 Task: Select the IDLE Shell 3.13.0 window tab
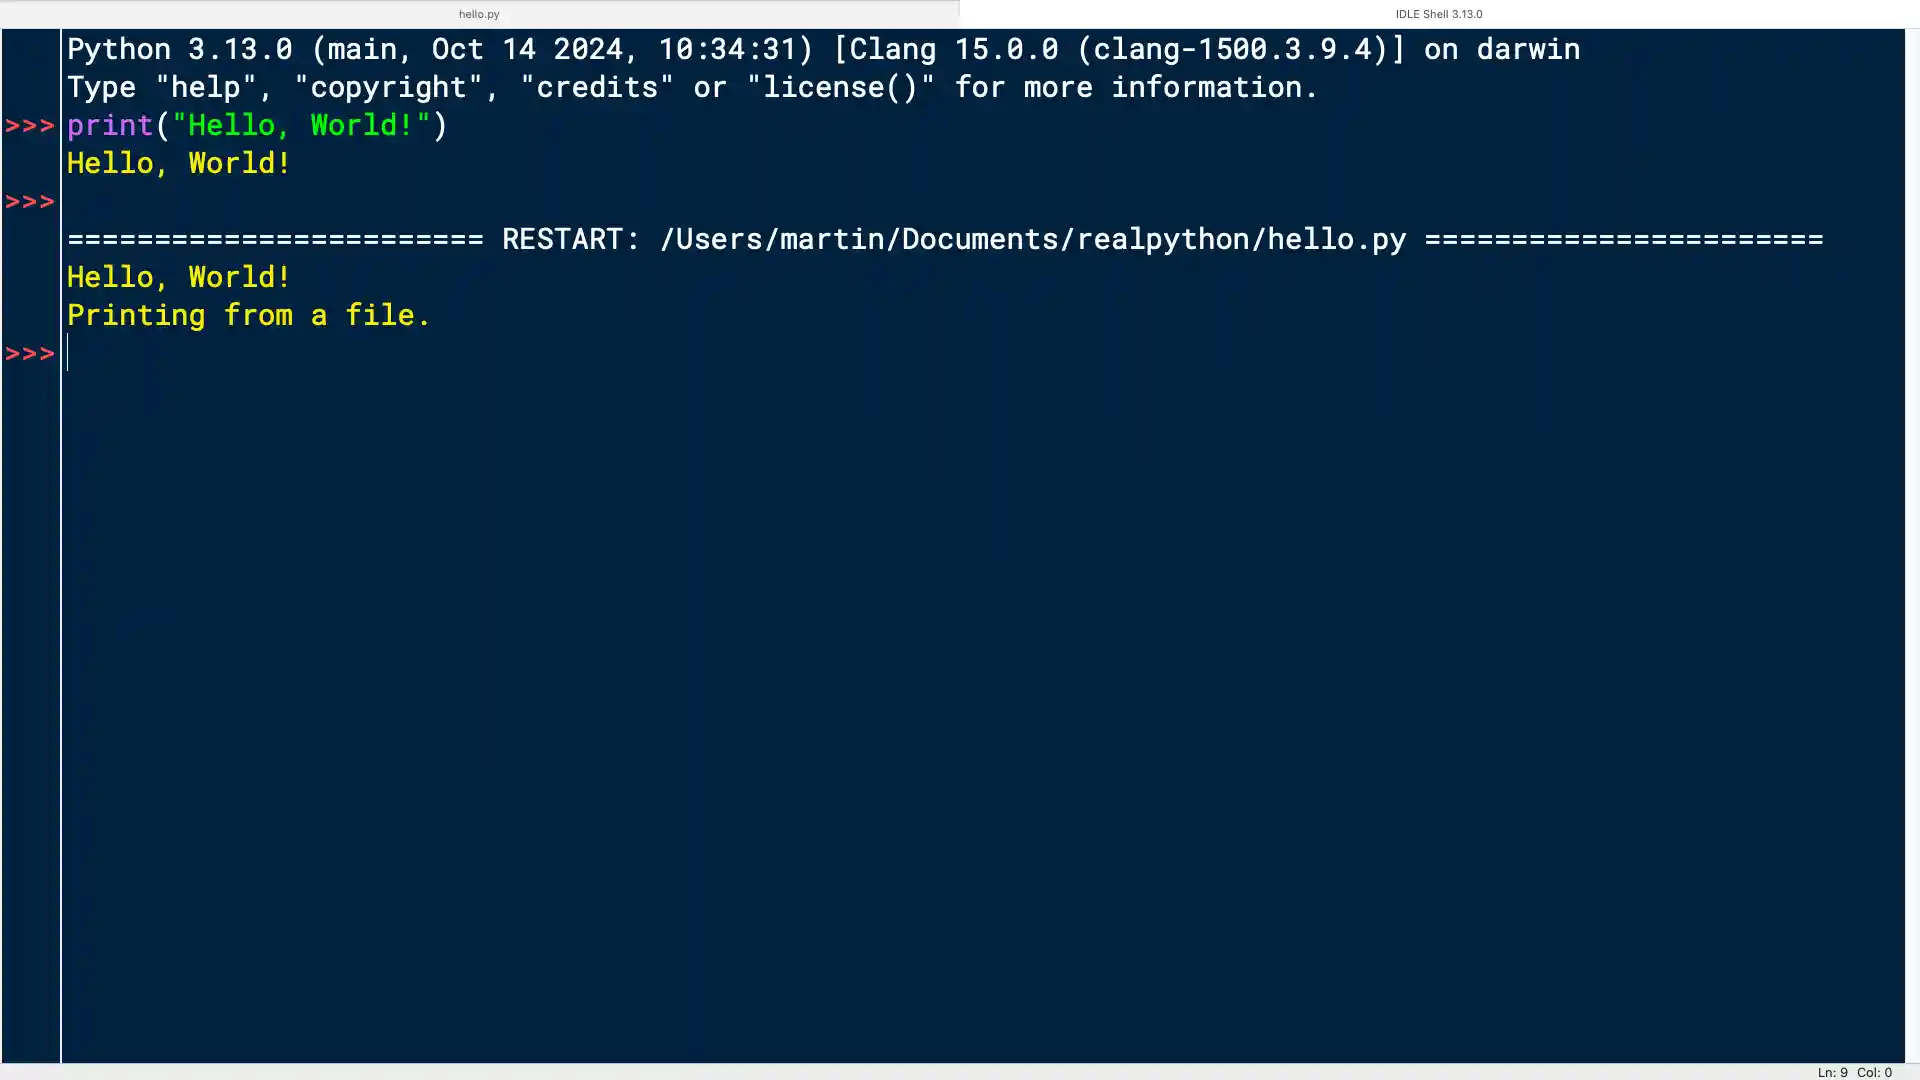(x=1437, y=13)
